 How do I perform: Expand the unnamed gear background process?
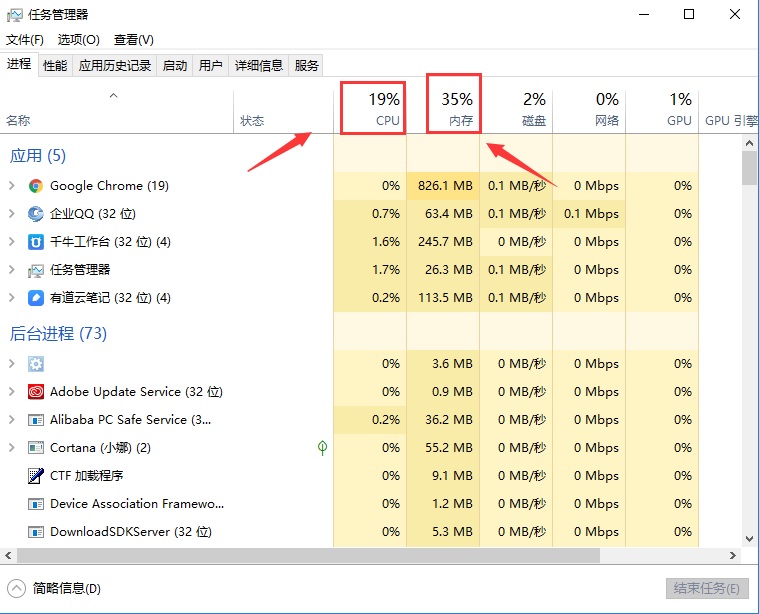[12, 364]
